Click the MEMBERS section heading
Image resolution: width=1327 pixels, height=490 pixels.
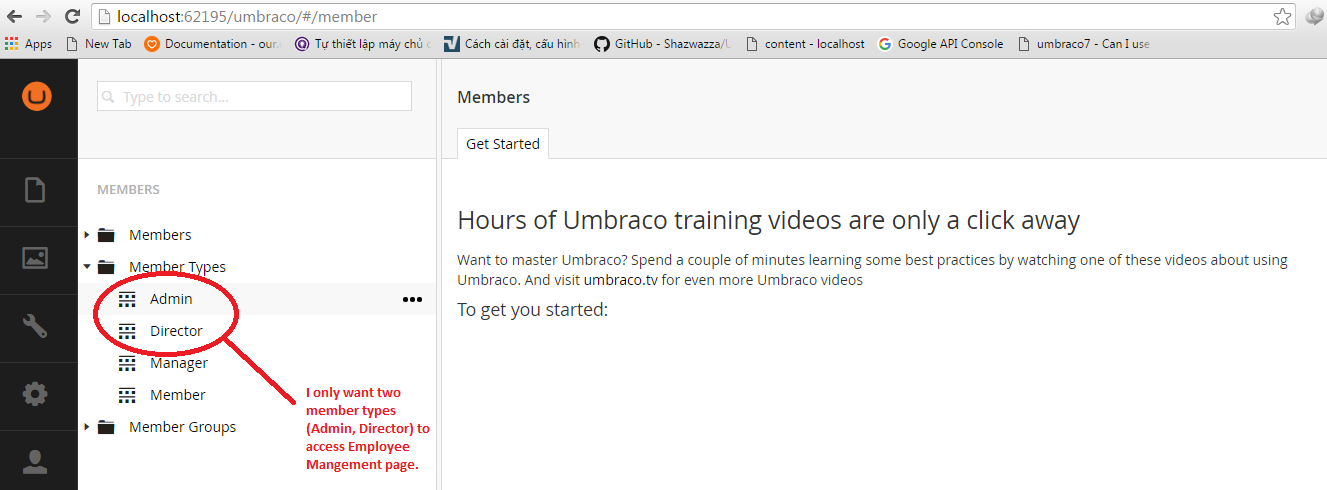pyautogui.click(x=128, y=190)
